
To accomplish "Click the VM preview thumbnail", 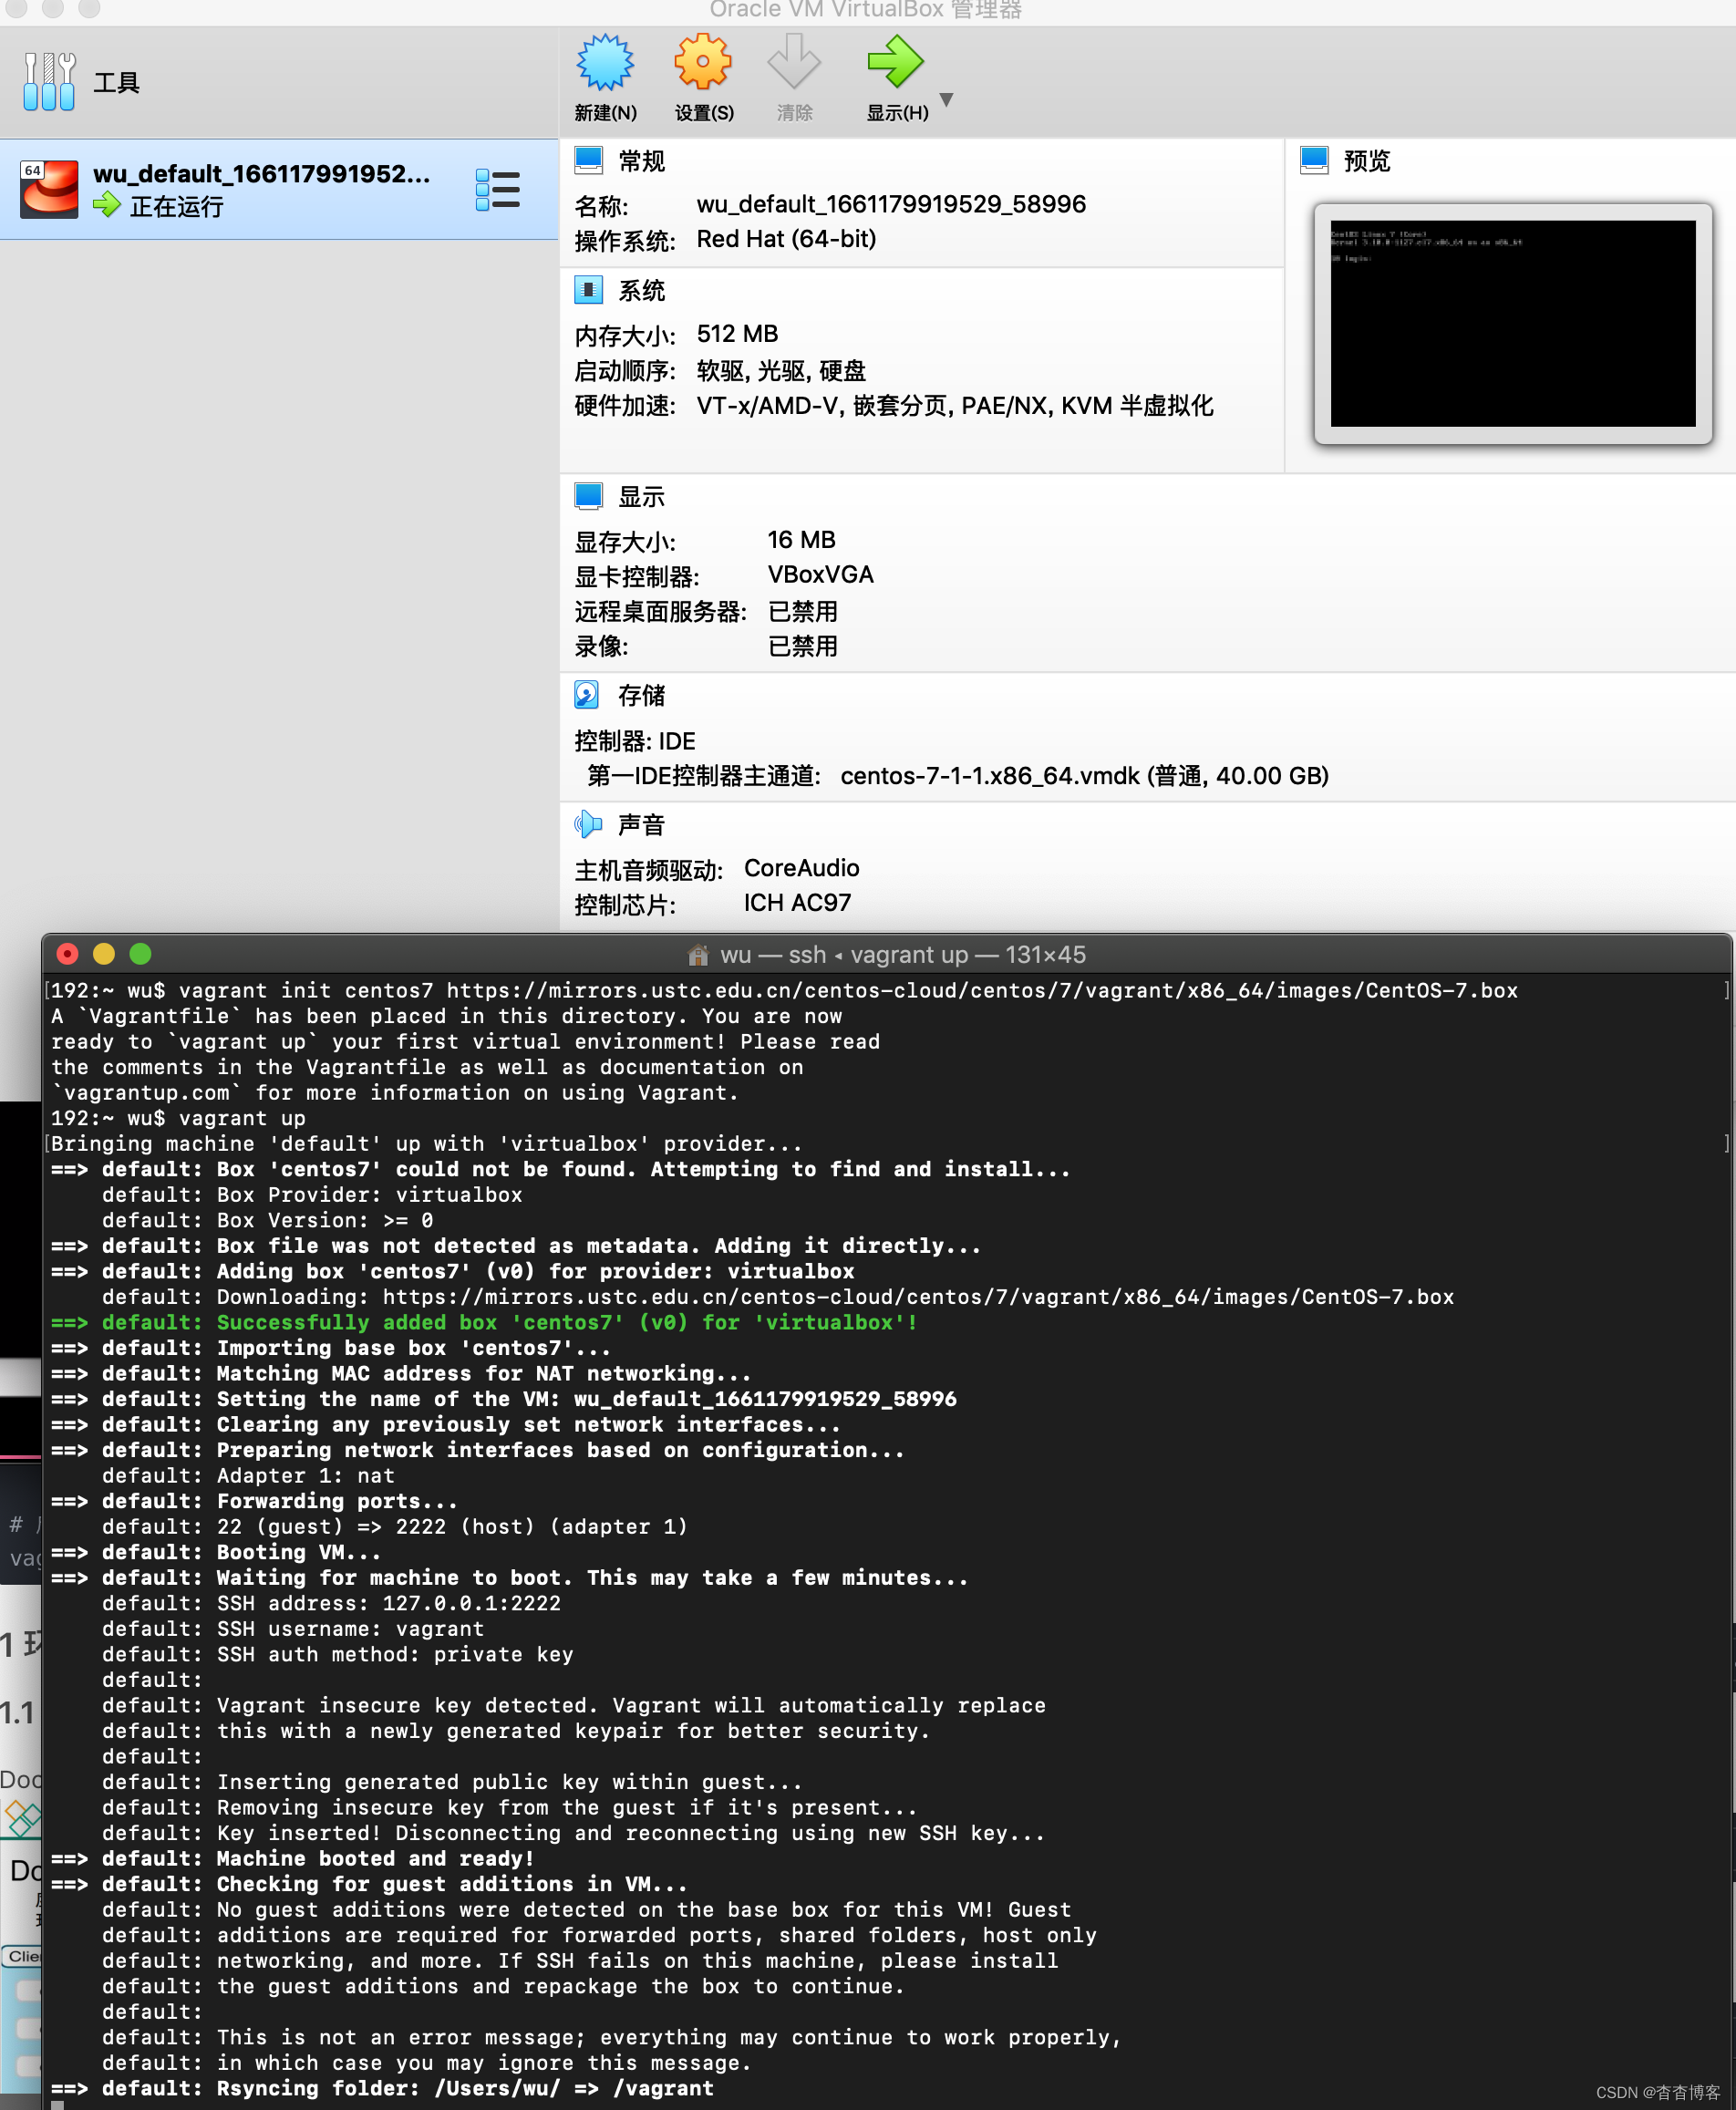I will (1512, 324).
